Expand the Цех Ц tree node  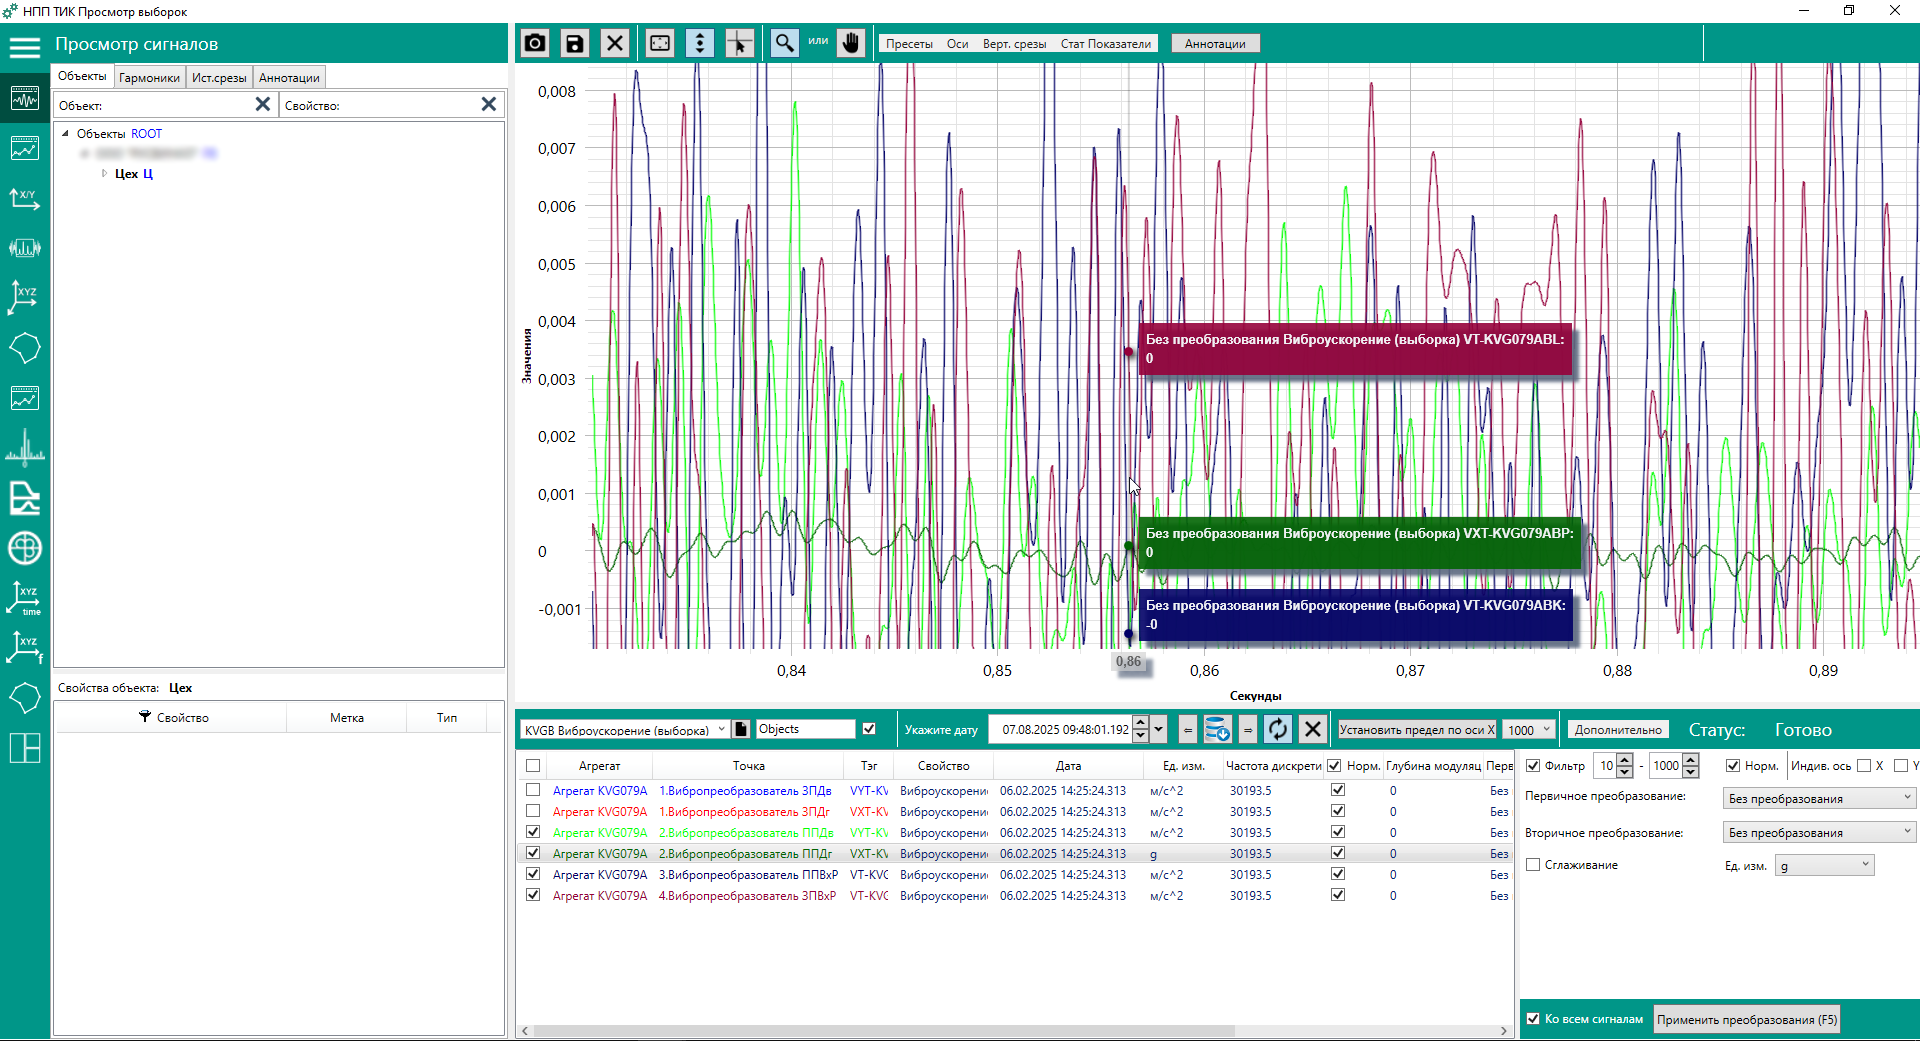tap(105, 173)
